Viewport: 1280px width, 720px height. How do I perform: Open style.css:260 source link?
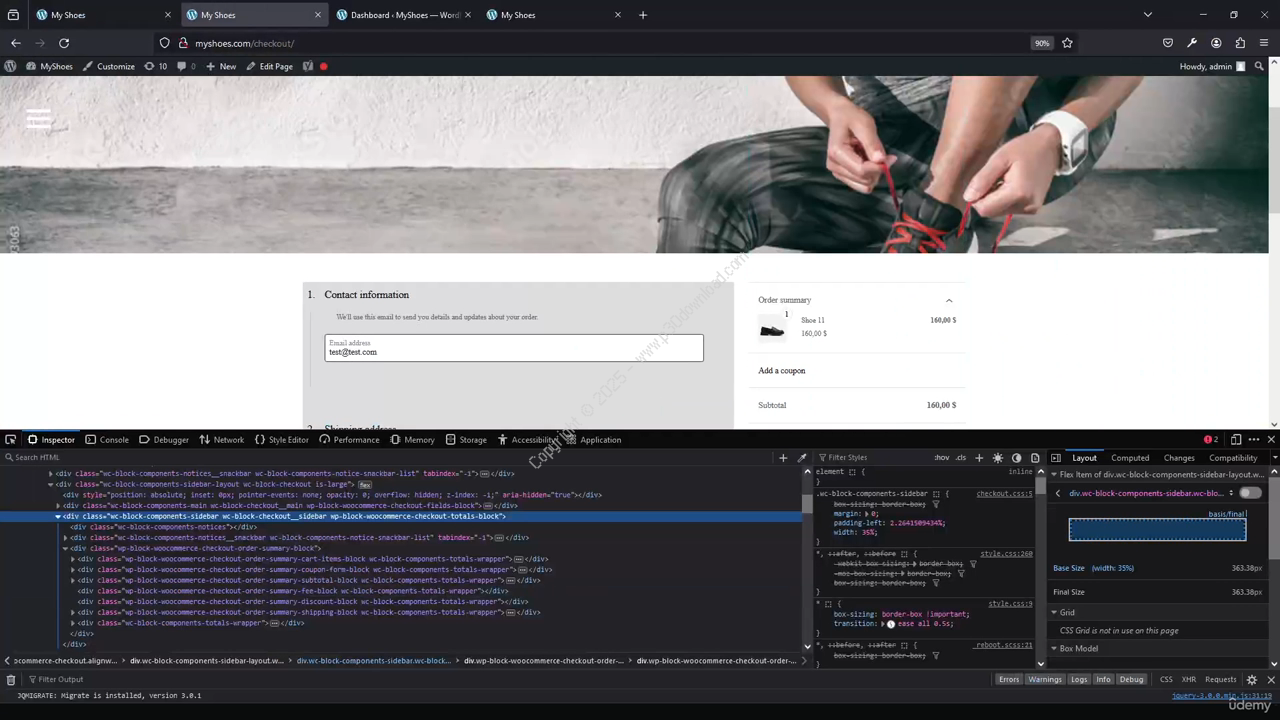1006,553
